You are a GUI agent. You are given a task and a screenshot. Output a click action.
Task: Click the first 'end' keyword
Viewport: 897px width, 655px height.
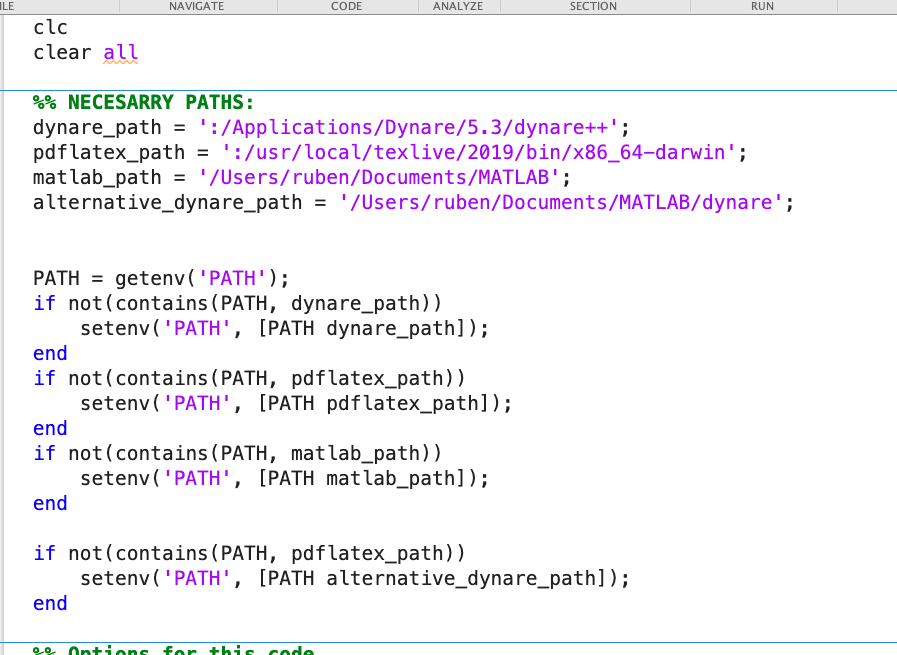pyautogui.click(x=50, y=353)
